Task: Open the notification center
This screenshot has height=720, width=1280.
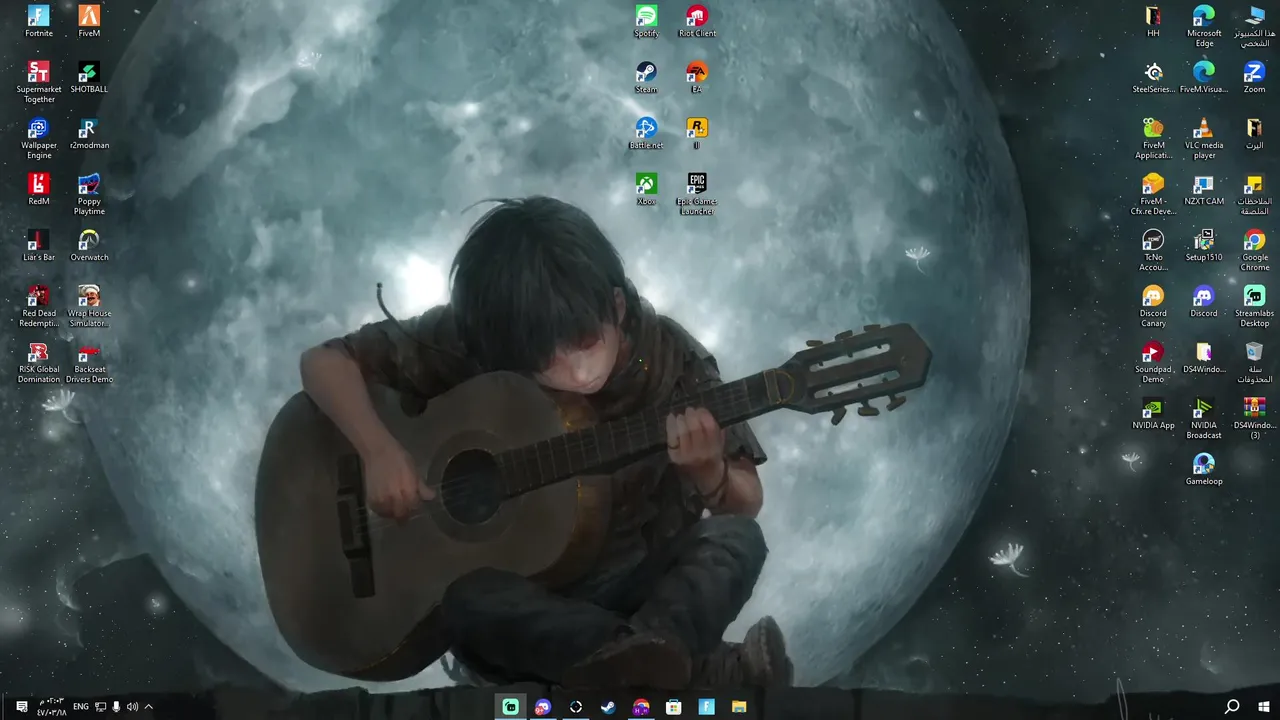Action: pyautogui.click(x=22, y=707)
